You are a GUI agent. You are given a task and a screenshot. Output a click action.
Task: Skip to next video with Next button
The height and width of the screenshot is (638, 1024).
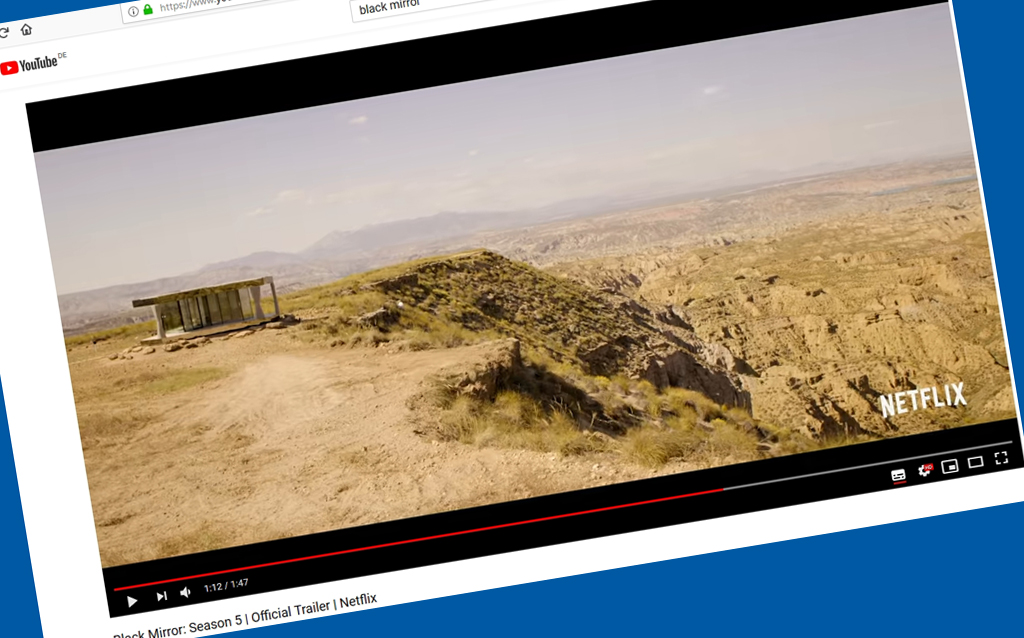[x=161, y=597]
